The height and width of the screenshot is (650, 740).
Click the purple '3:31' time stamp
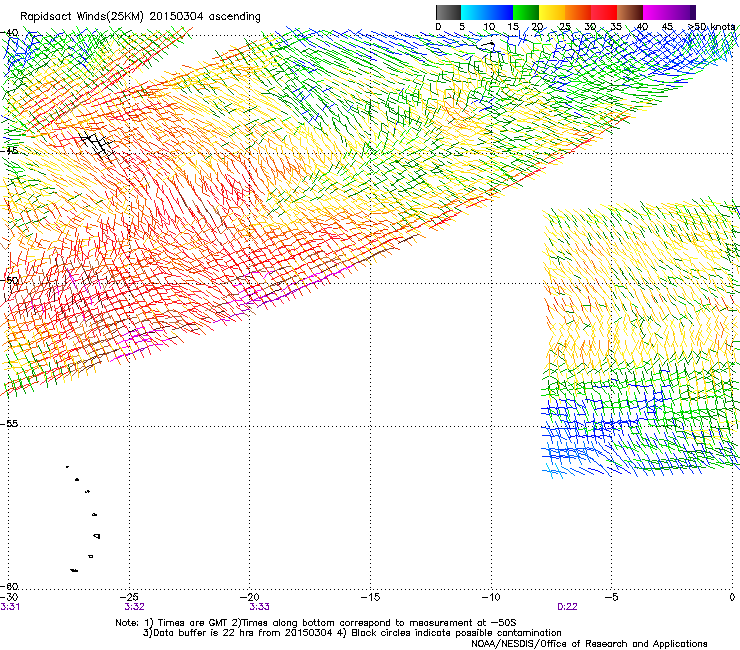[x=10, y=607]
